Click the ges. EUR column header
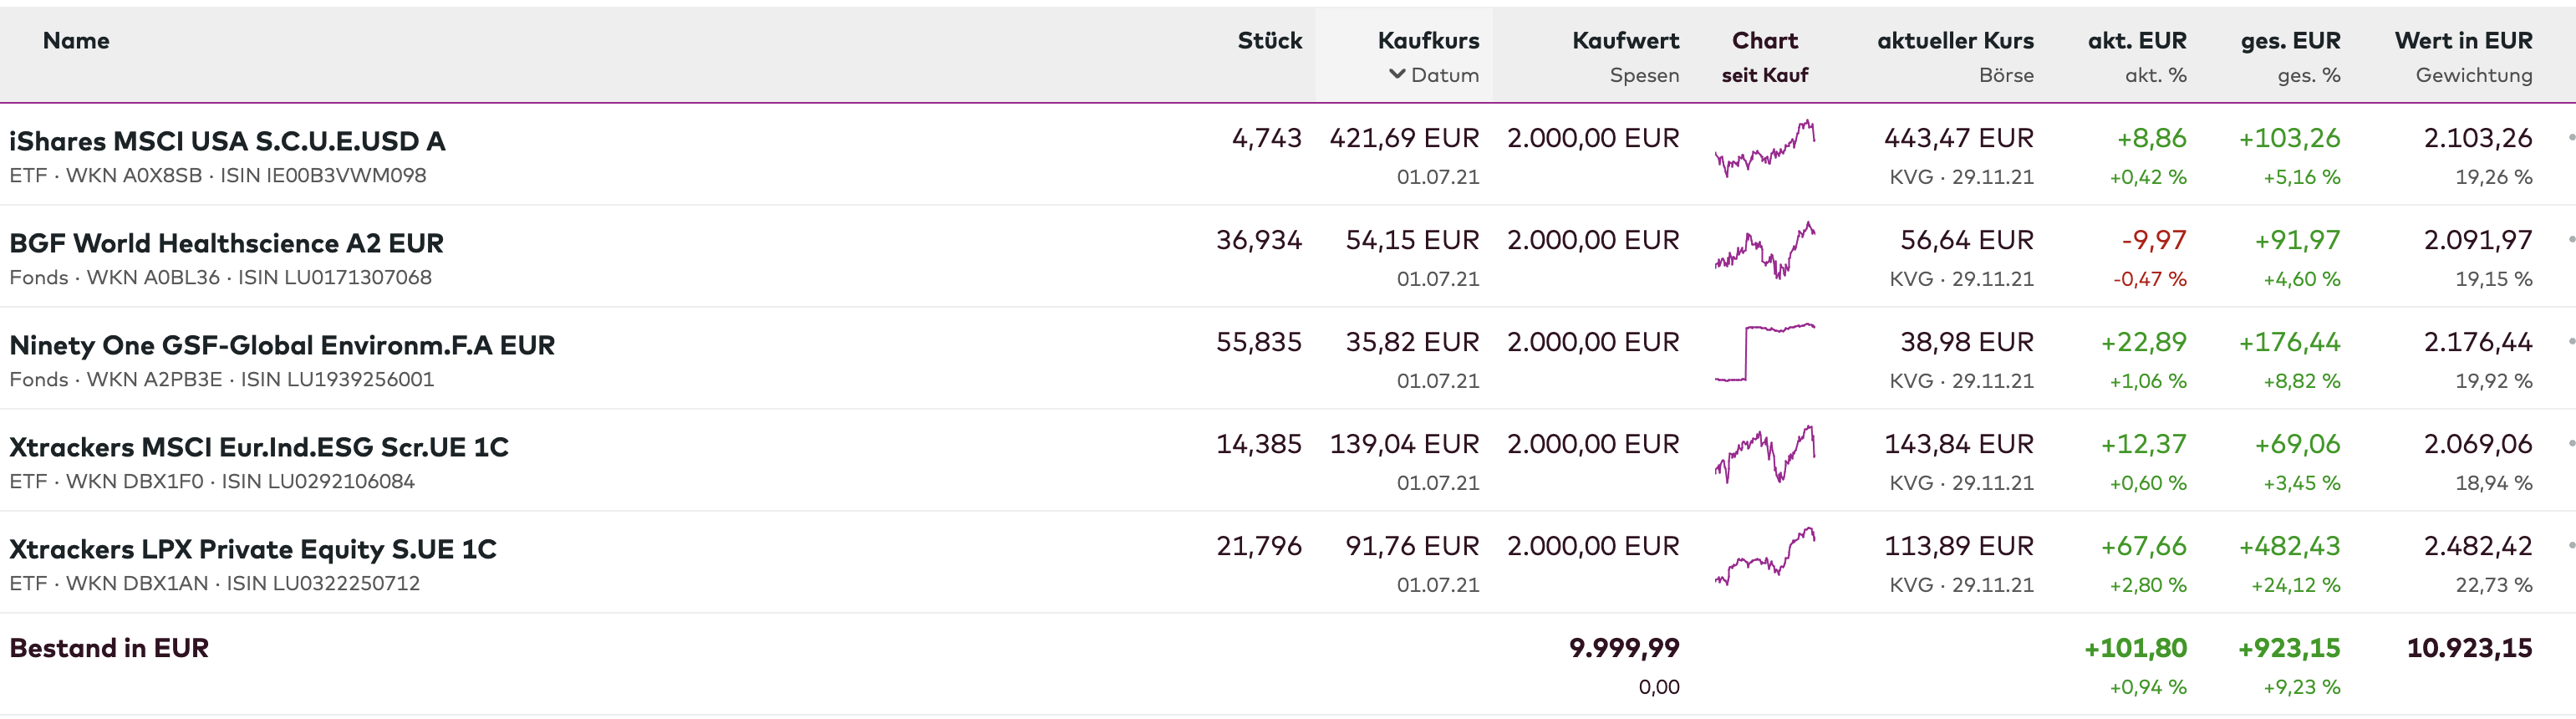The image size is (2576, 719). point(2290,41)
